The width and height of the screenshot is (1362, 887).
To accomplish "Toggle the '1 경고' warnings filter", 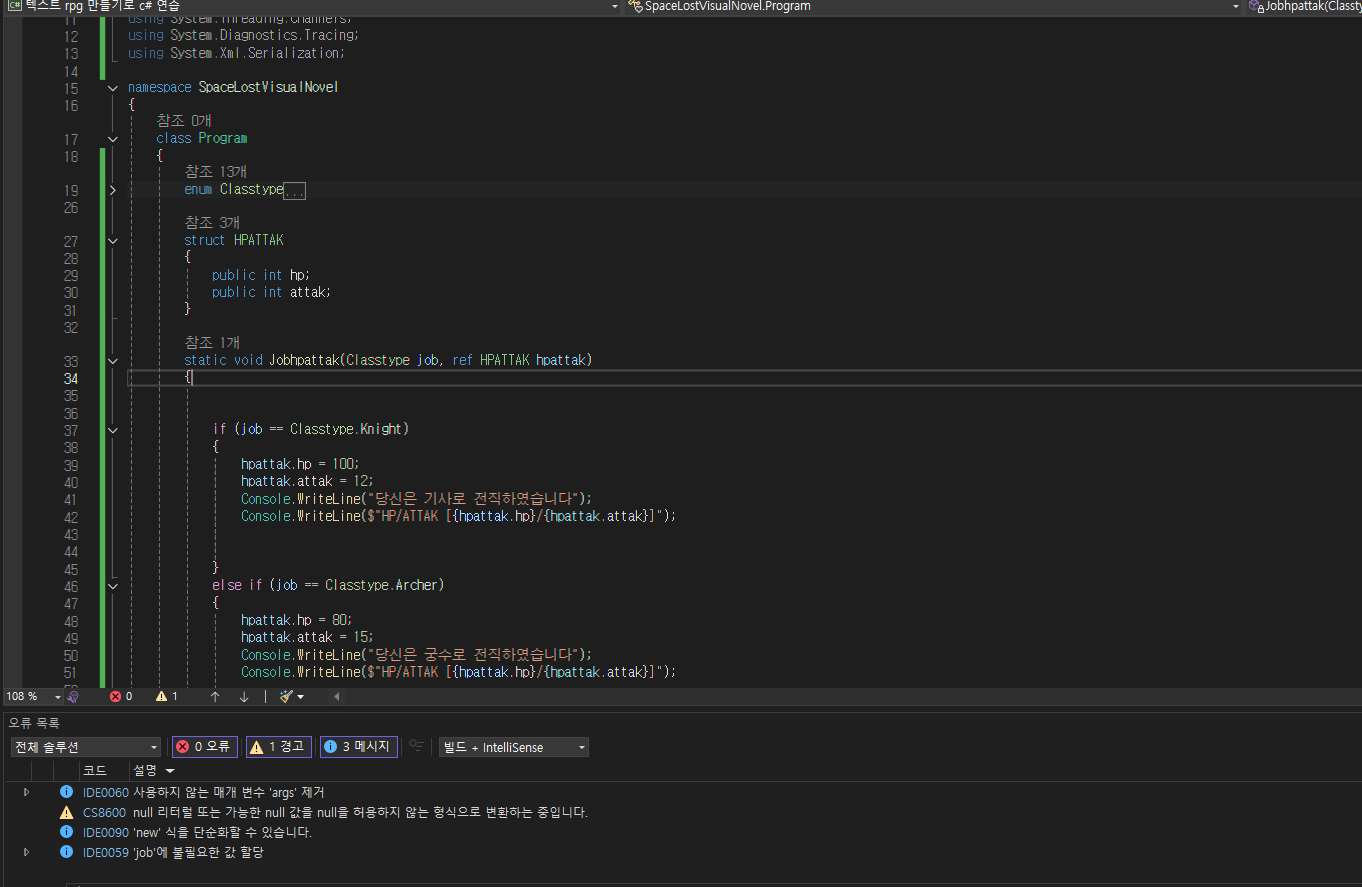I will 279,747.
